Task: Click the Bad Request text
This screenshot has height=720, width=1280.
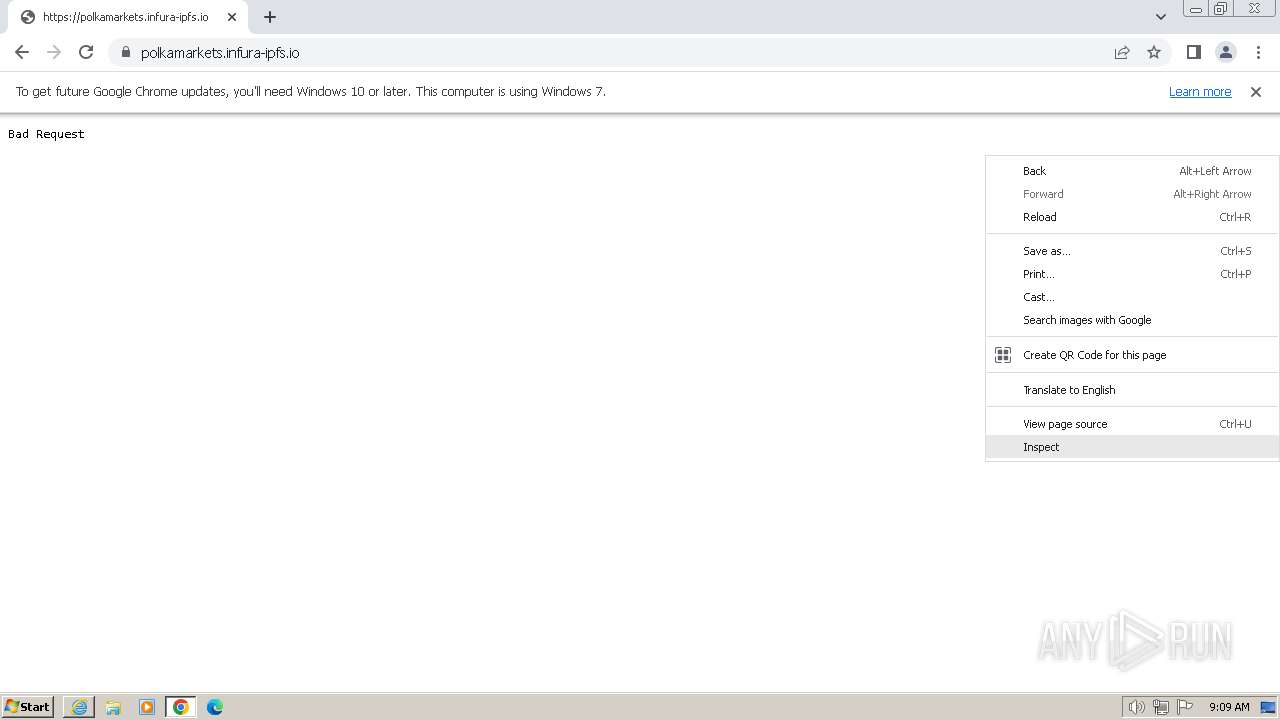Action: [46, 134]
